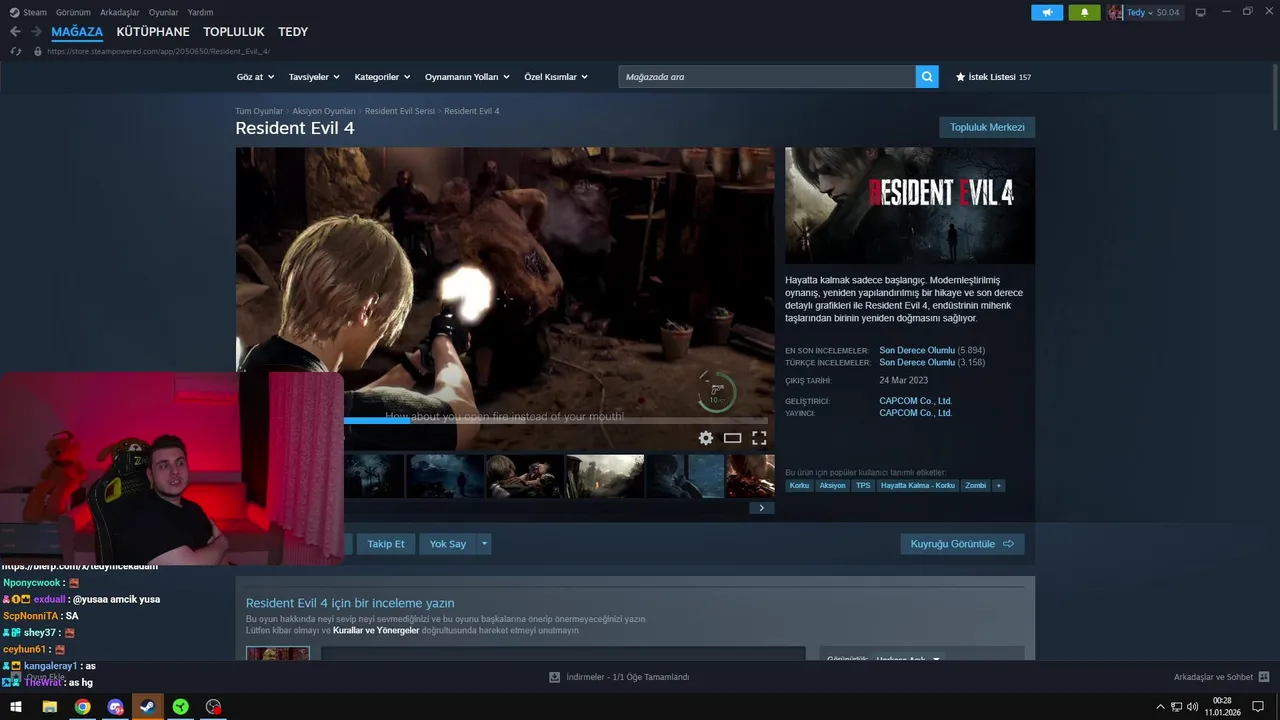Open Chrome from the taskbar
This screenshot has height=720, width=1280.
(82, 707)
